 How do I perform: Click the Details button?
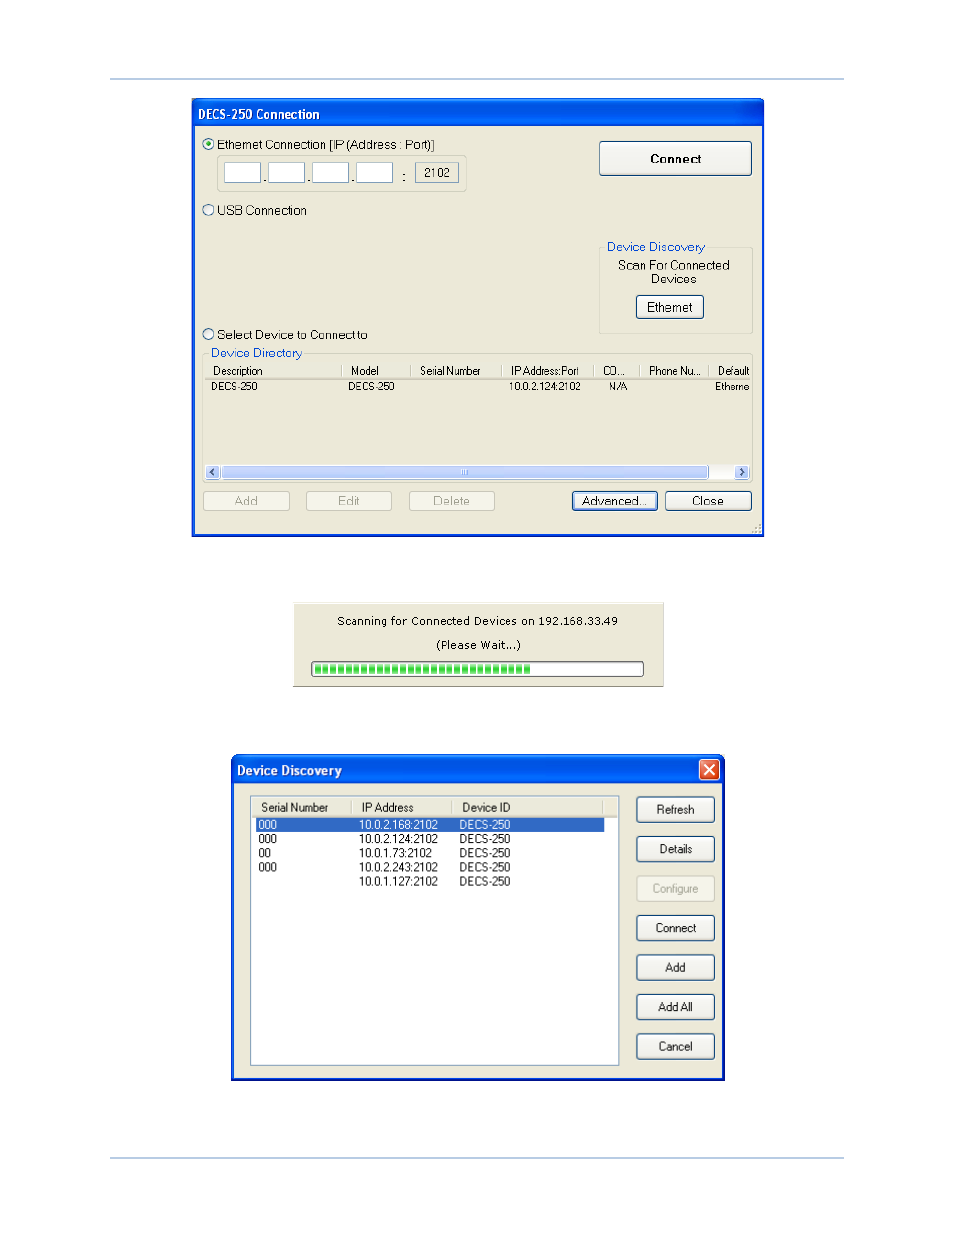point(675,849)
